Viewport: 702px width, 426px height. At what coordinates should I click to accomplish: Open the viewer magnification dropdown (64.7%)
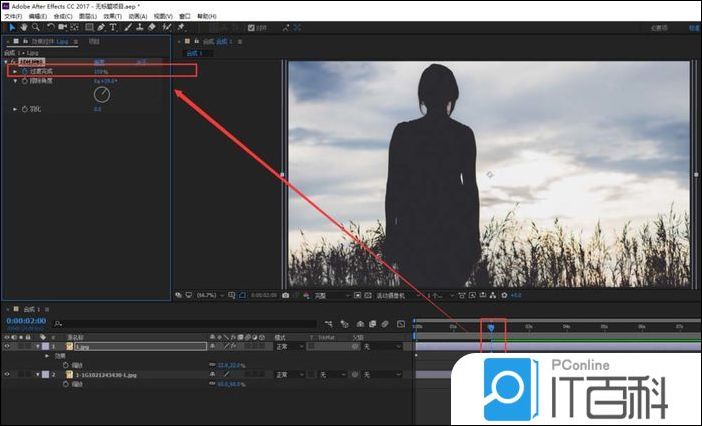point(207,296)
